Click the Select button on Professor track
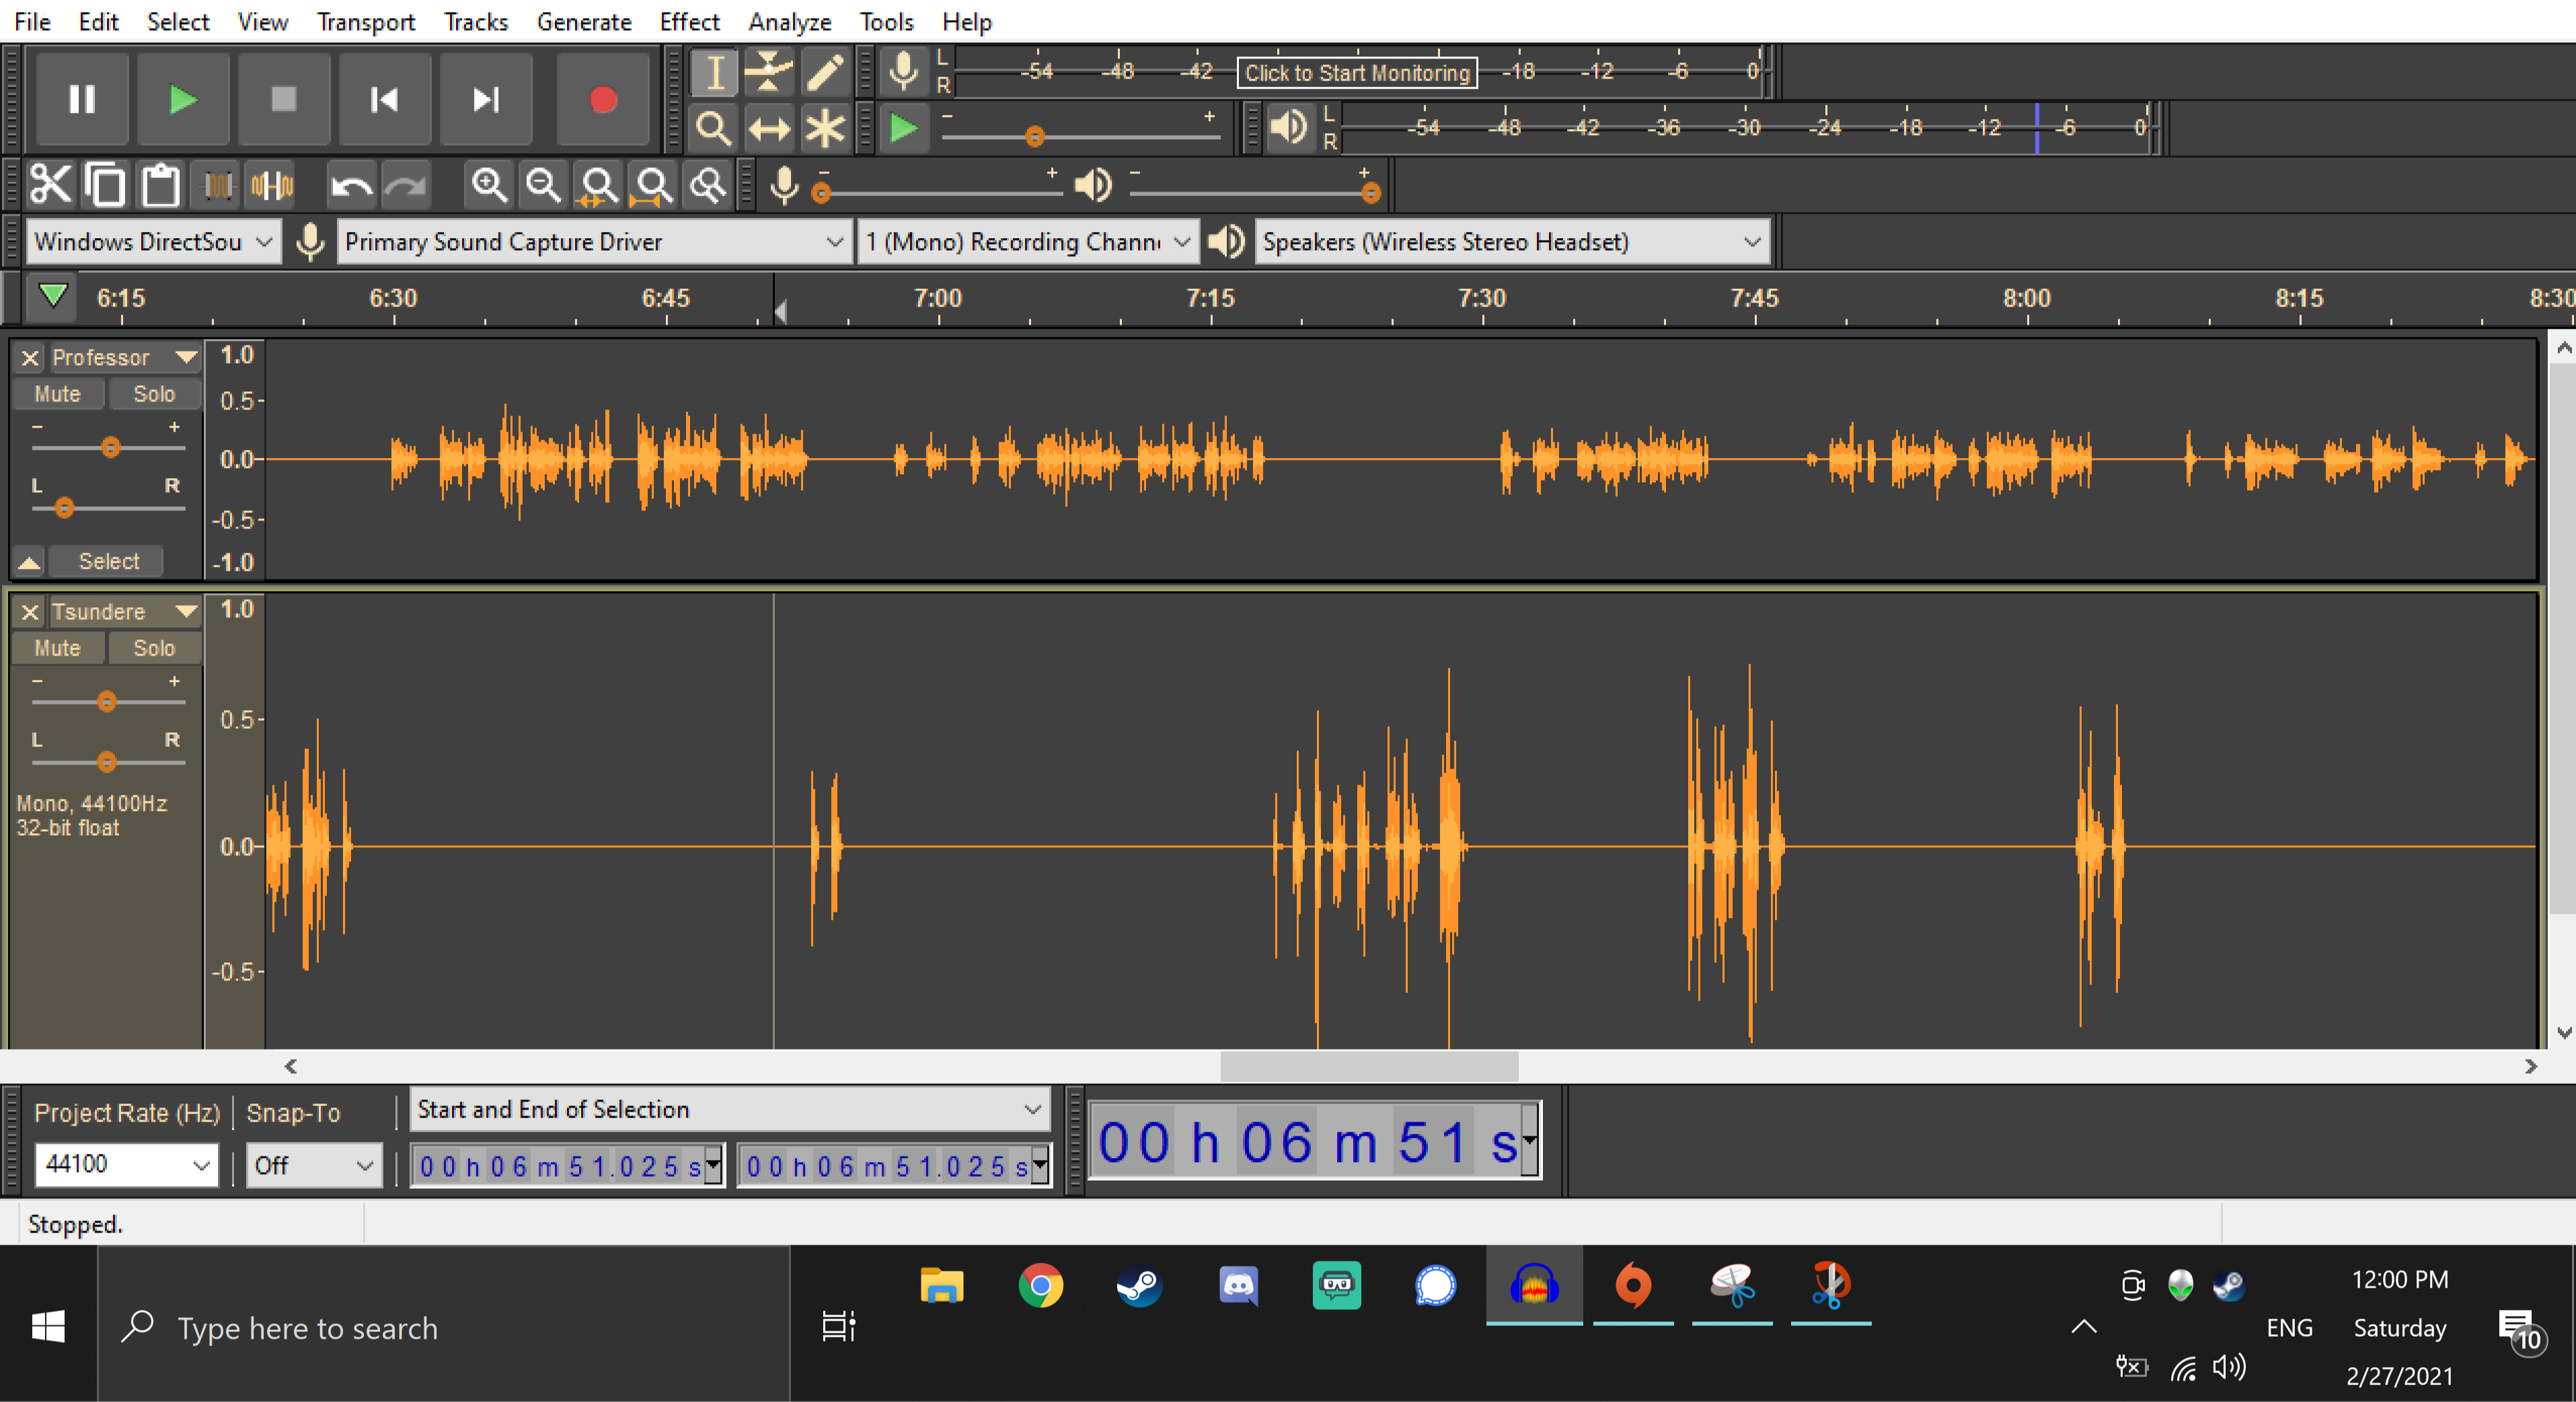This screenshot has height=1402, width=2576. pyautogui.click(x=108, y=561)
